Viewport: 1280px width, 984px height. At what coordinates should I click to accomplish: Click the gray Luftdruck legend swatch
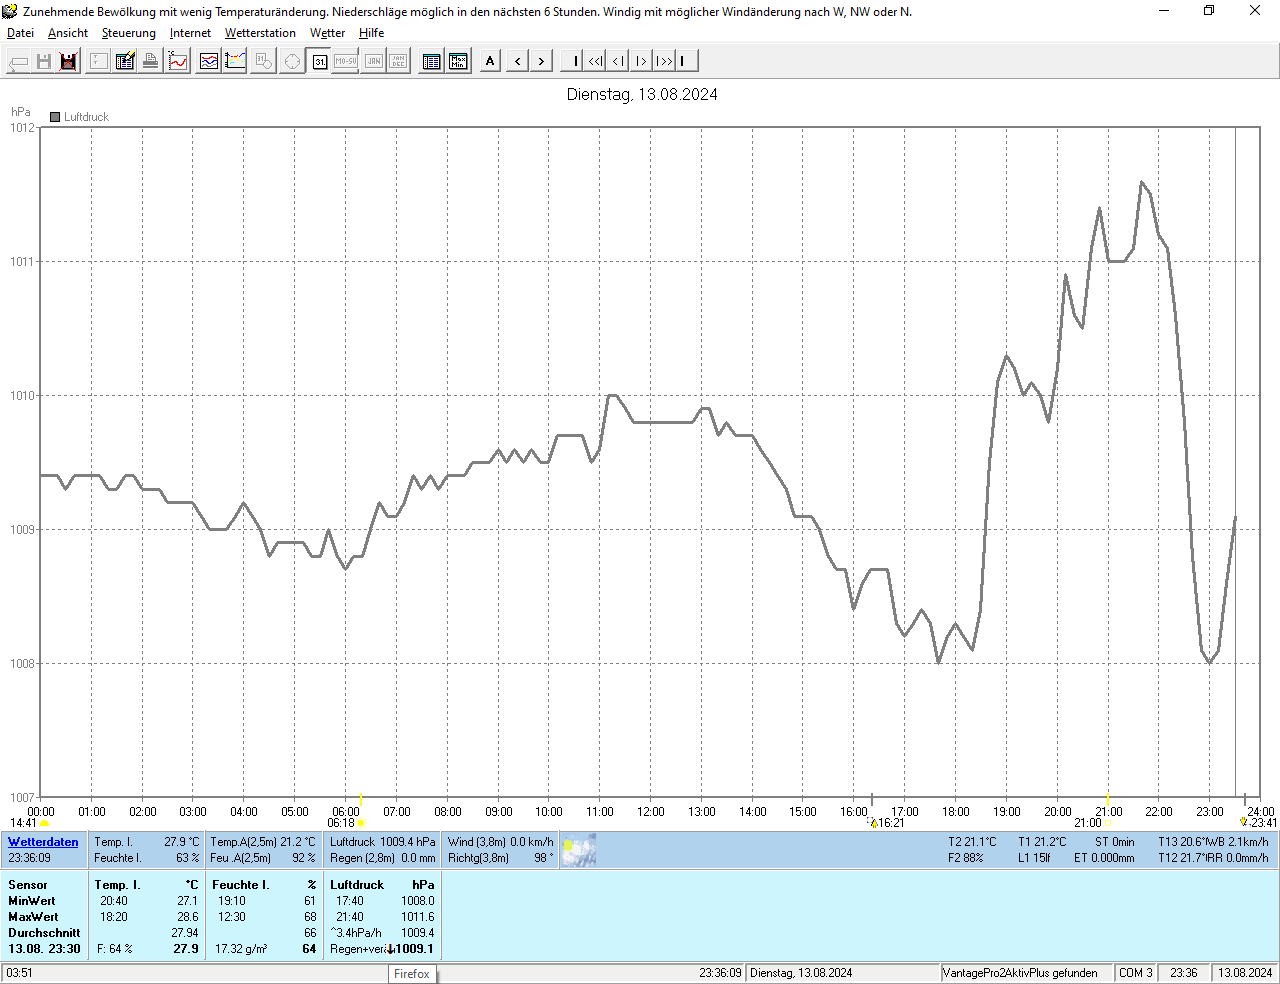(55, 117)
